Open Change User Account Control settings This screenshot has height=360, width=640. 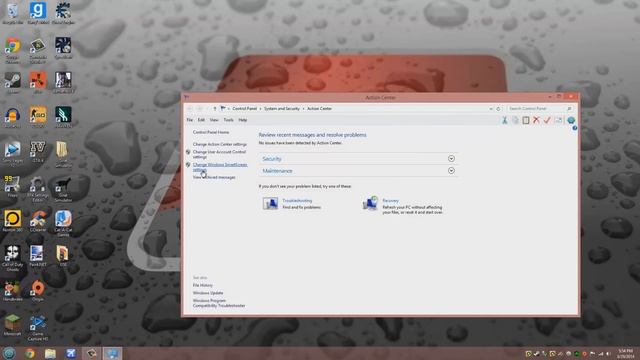tap(219, 154)
